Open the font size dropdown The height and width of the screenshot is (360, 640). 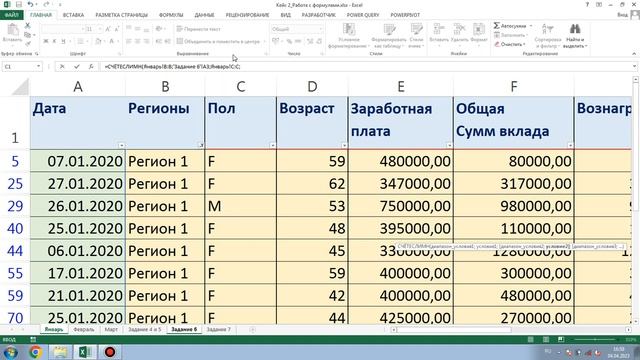(x=100, y=29)
